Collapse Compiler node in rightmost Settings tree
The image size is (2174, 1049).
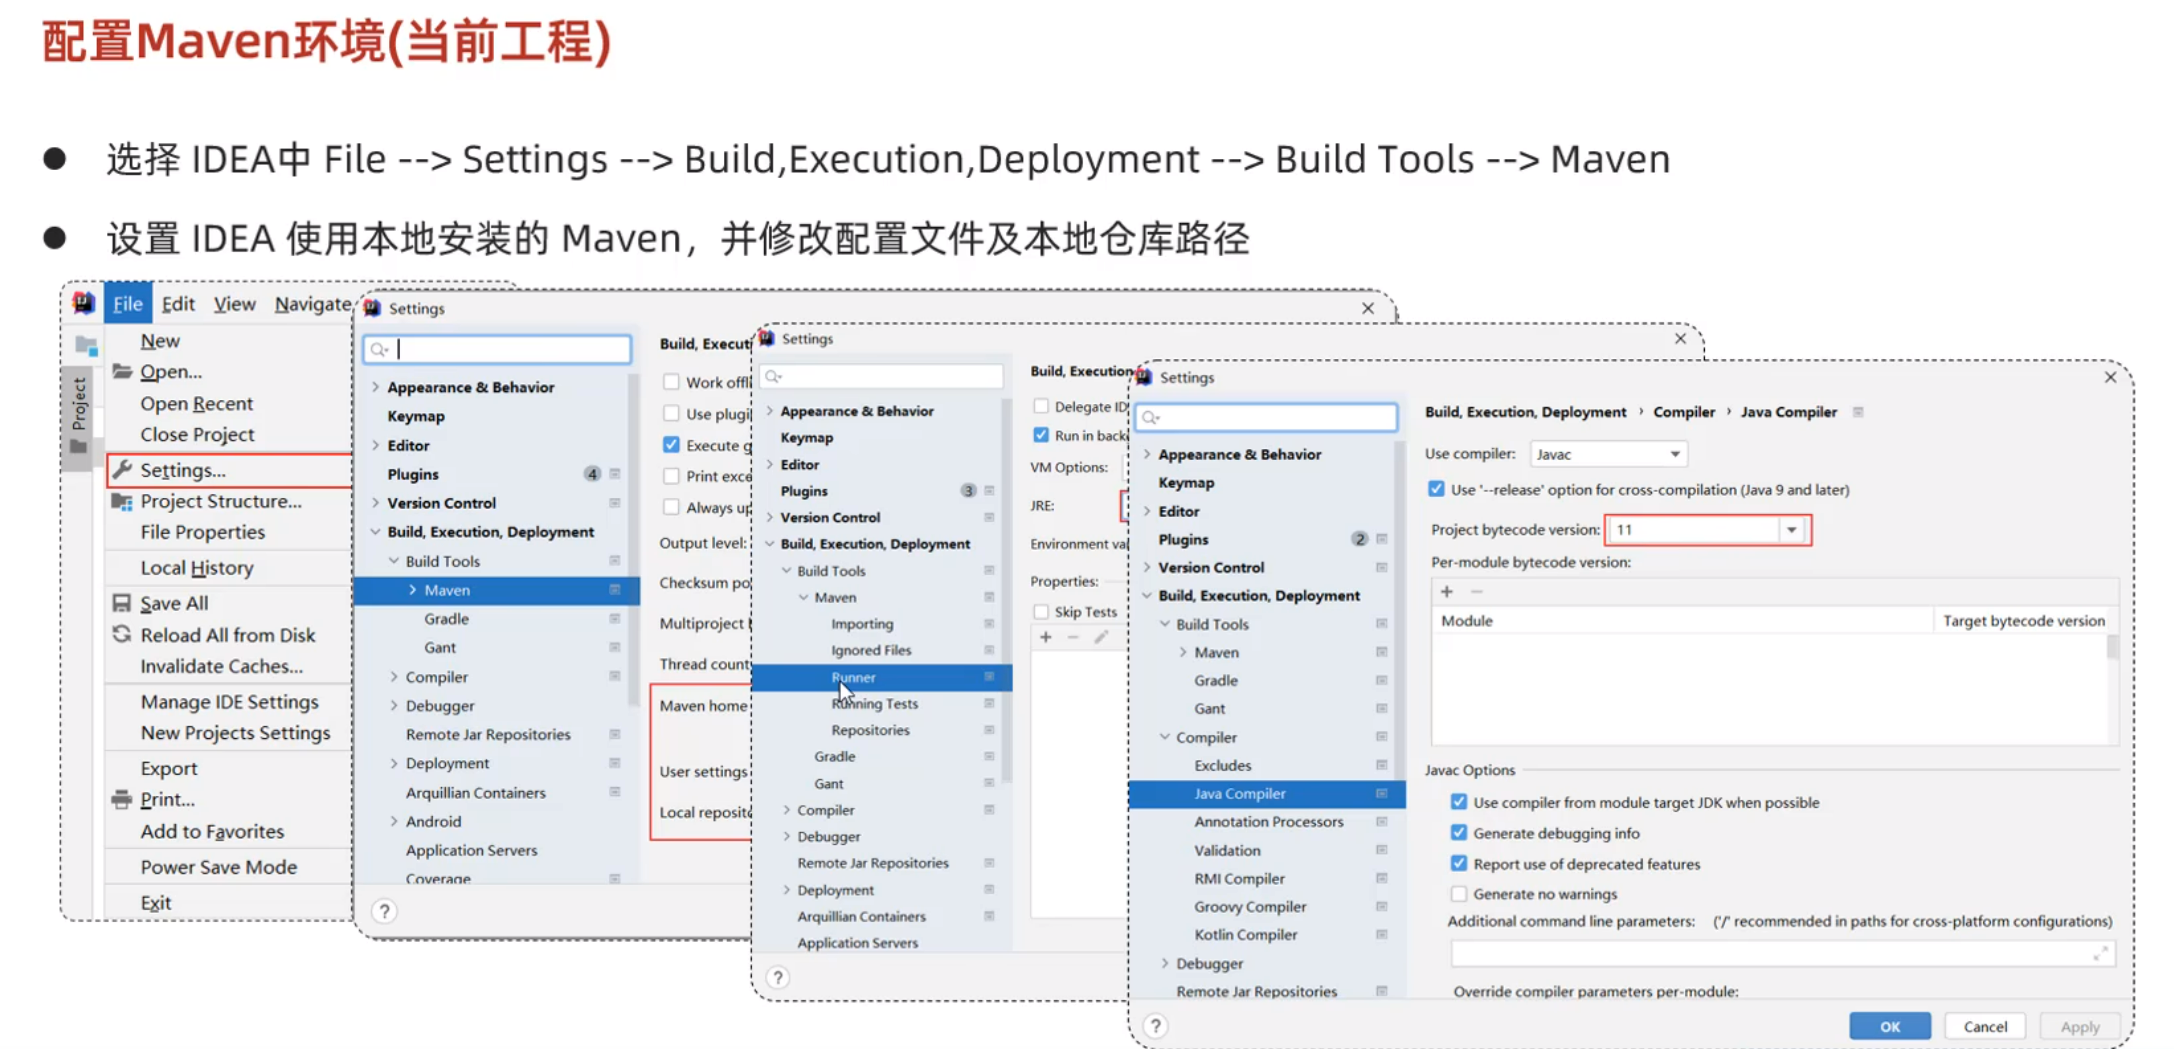point(1165,737)
